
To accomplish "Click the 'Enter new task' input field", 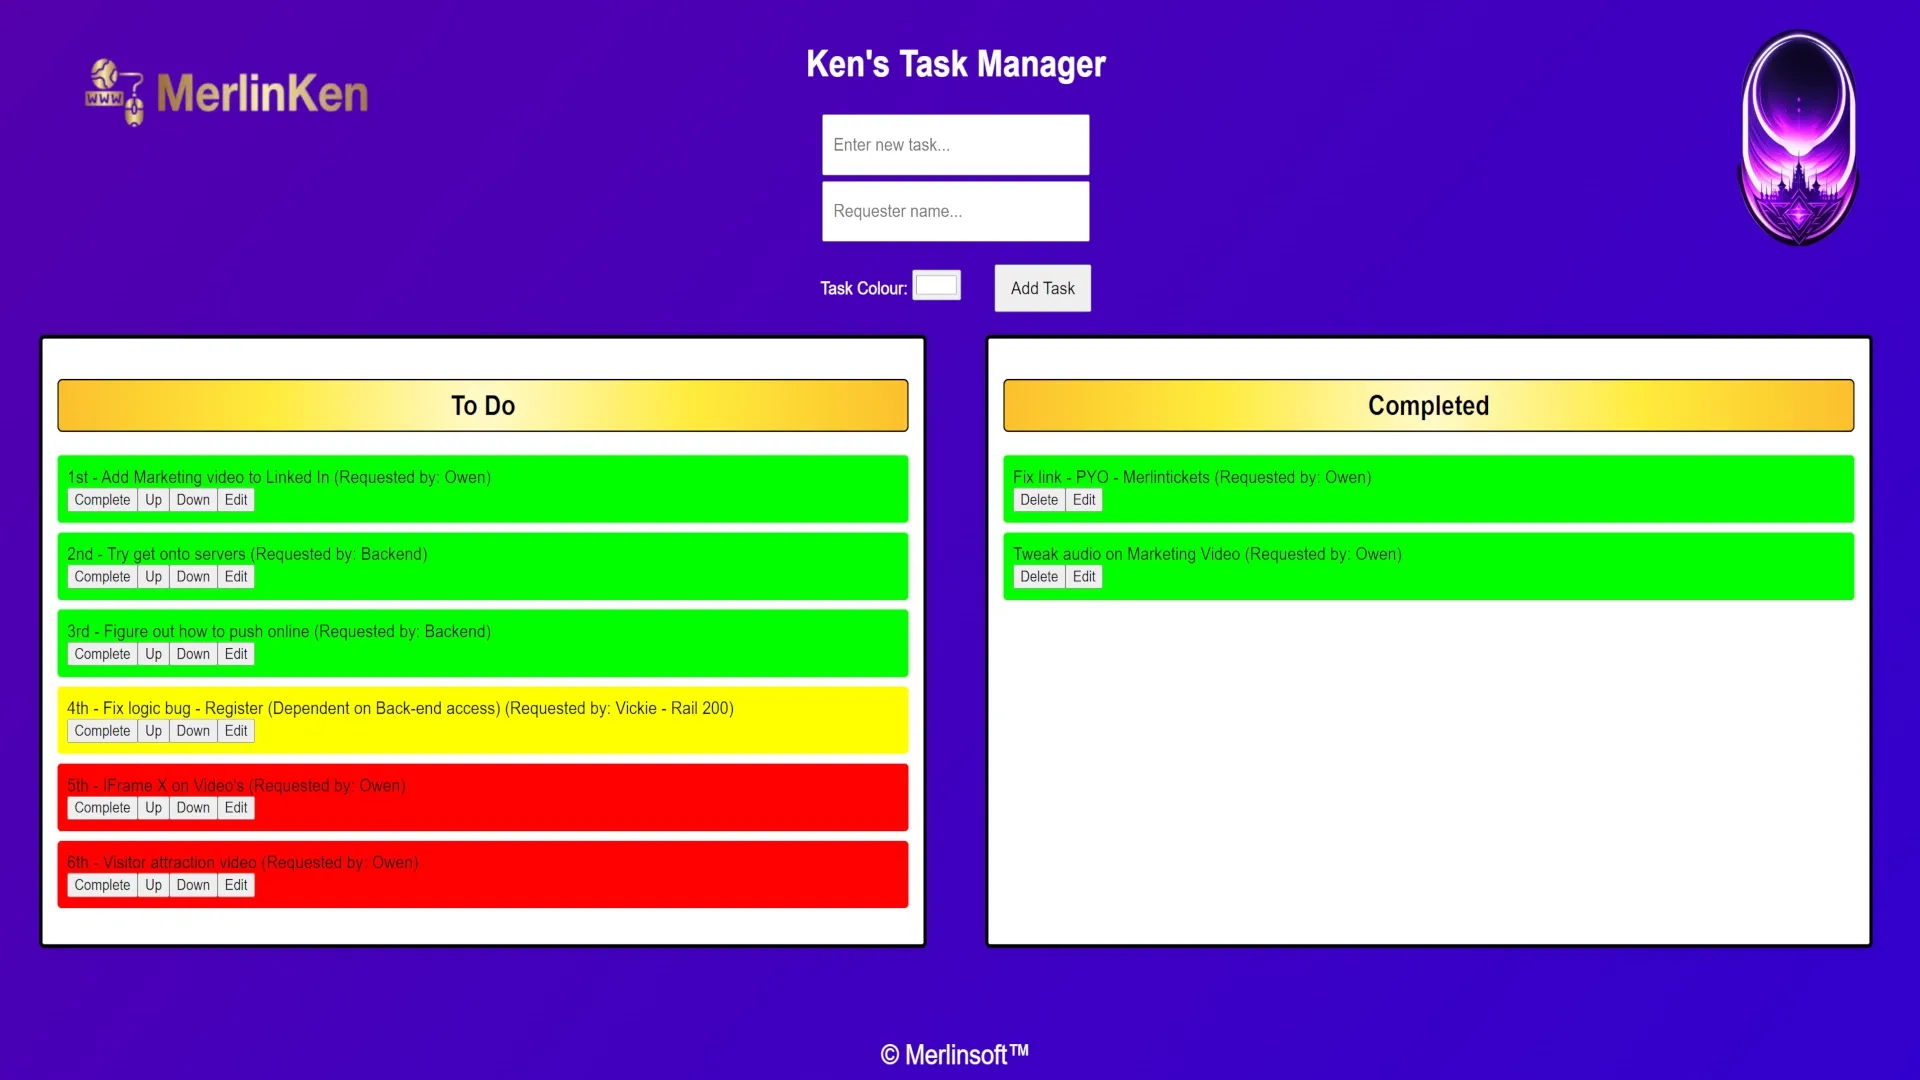I will click(x=955, y=145).
